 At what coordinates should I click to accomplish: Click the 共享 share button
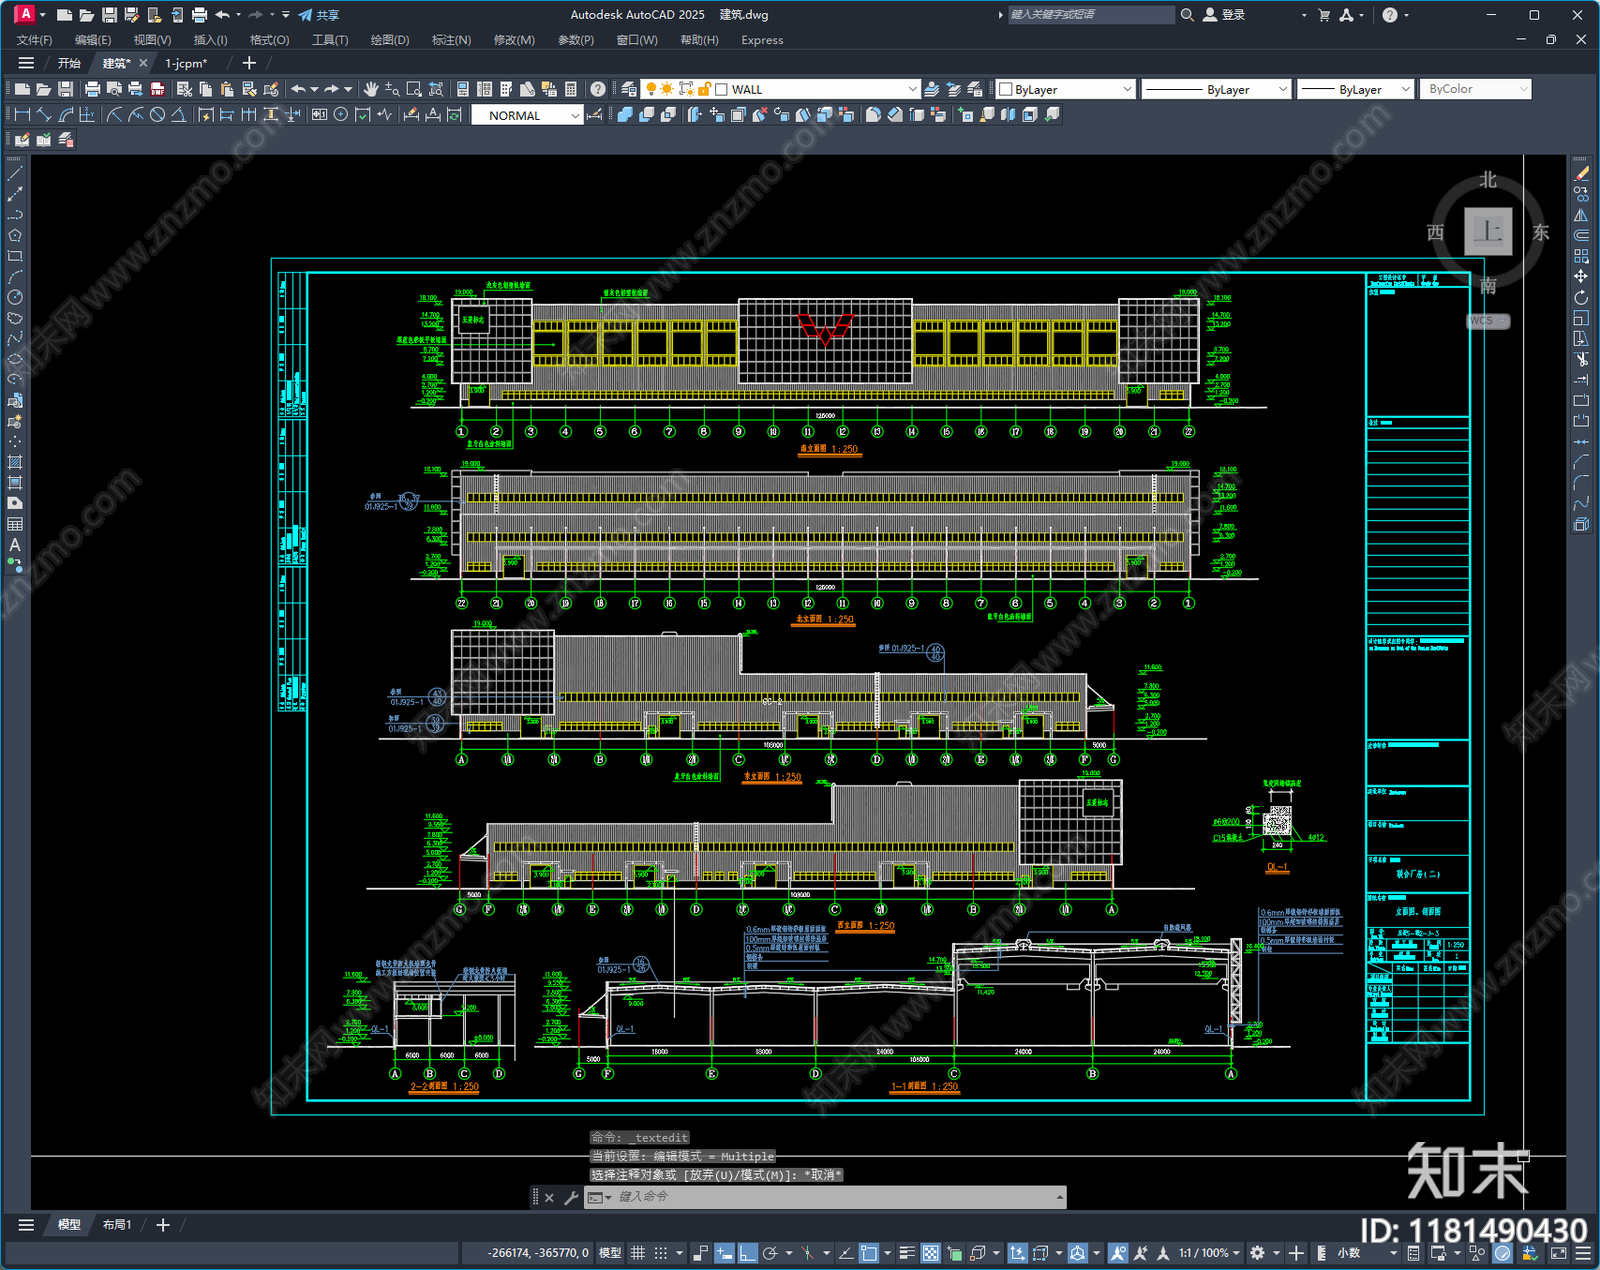319,15
